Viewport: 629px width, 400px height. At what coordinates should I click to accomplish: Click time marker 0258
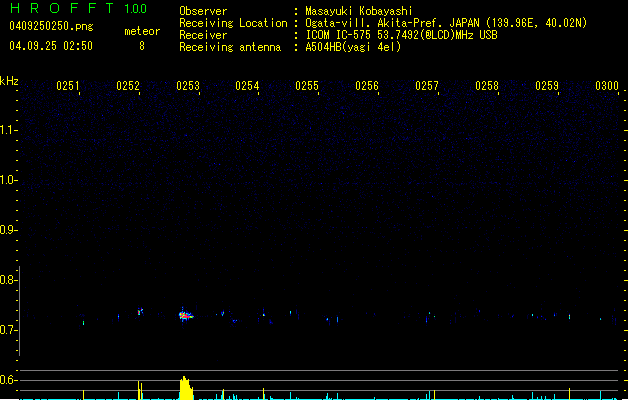pos(487,86)
